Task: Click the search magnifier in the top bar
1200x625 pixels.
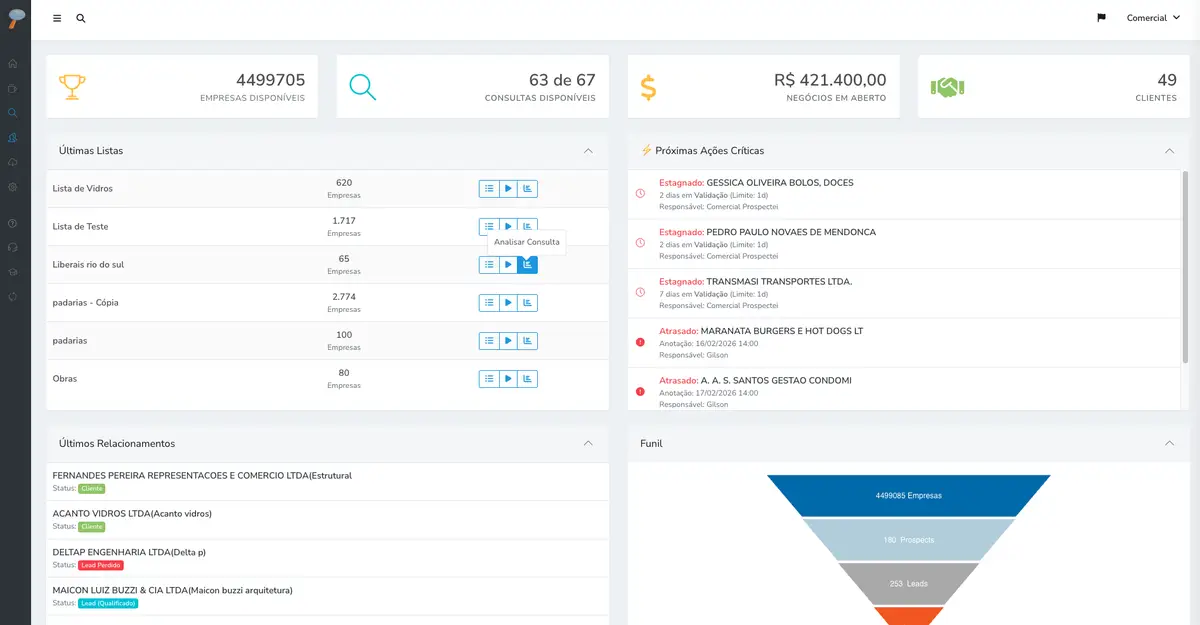Action: (81, 18)
